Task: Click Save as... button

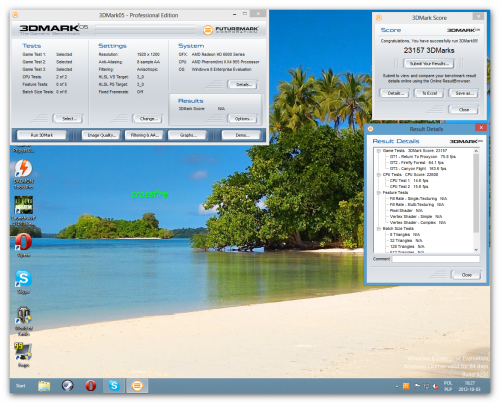Action: click(x=464, y=93)
